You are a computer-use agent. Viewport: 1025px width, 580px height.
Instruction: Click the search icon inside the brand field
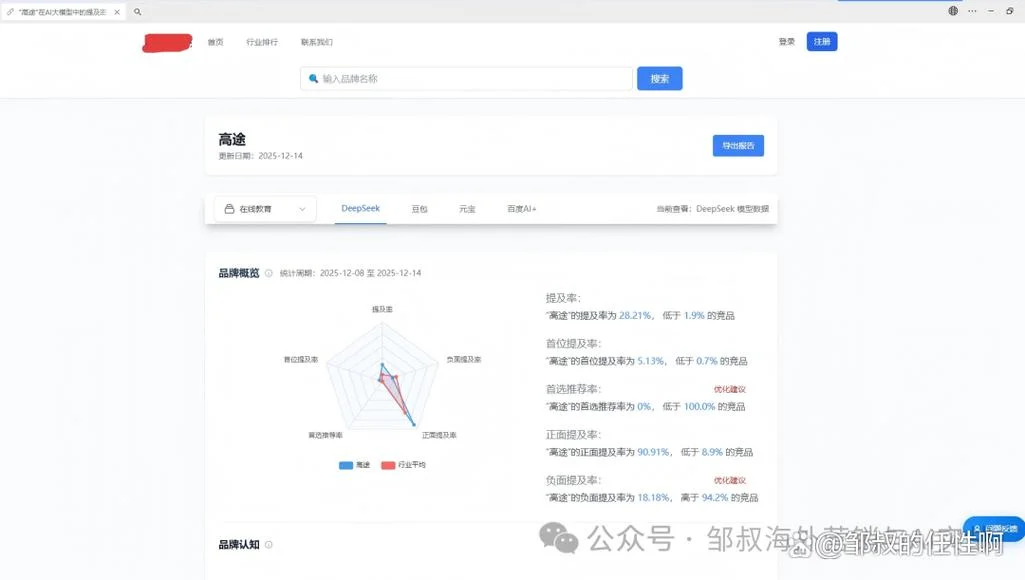313,78
